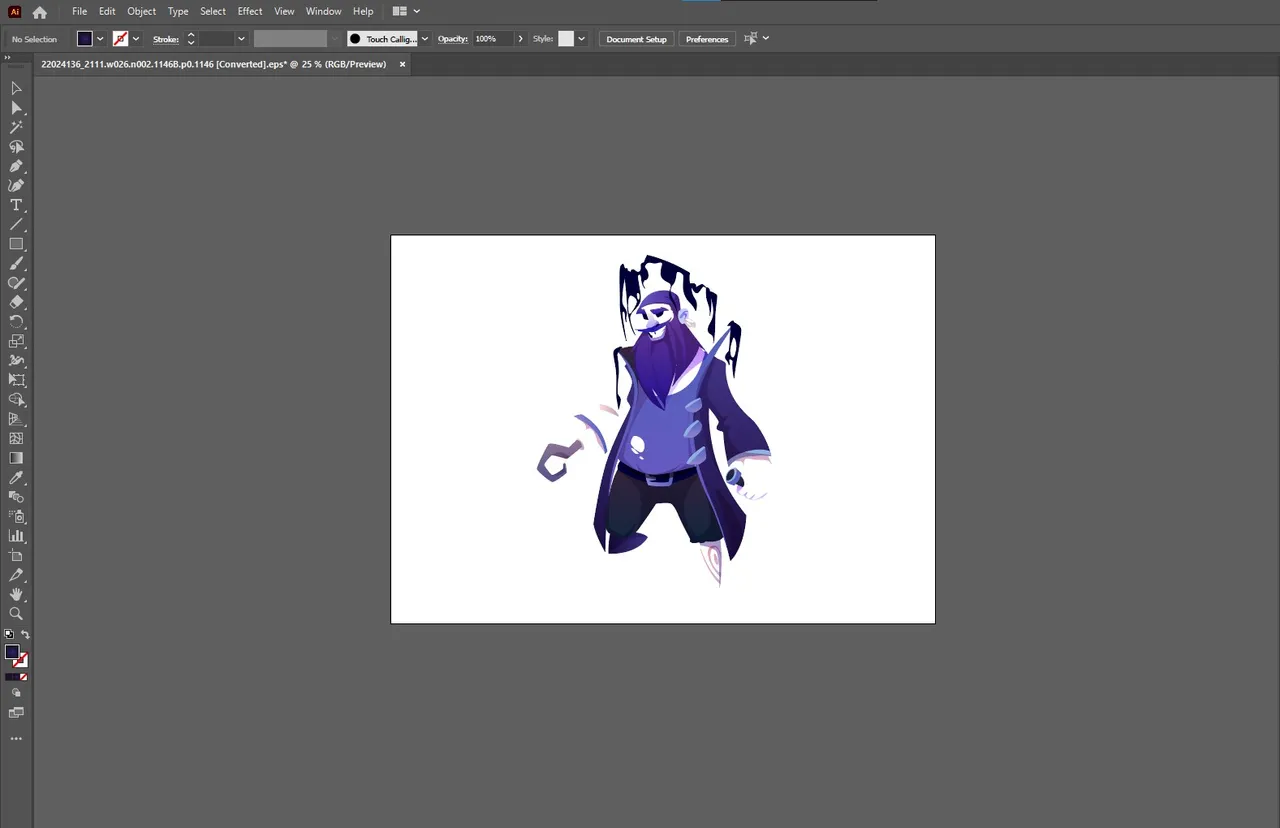Select the Width/Warp tool
Image resolution: width=1280 pixels, height=828 pixels.
(16, 361)
